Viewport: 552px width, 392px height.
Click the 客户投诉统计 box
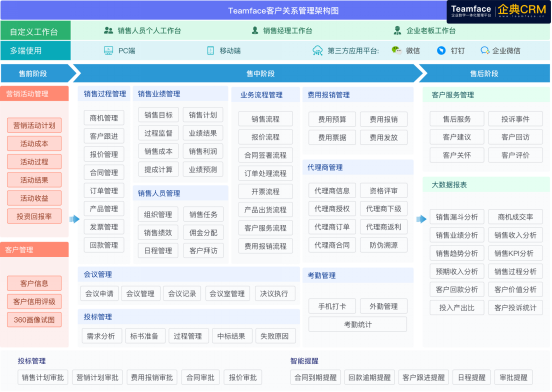[x=515, y=308]
